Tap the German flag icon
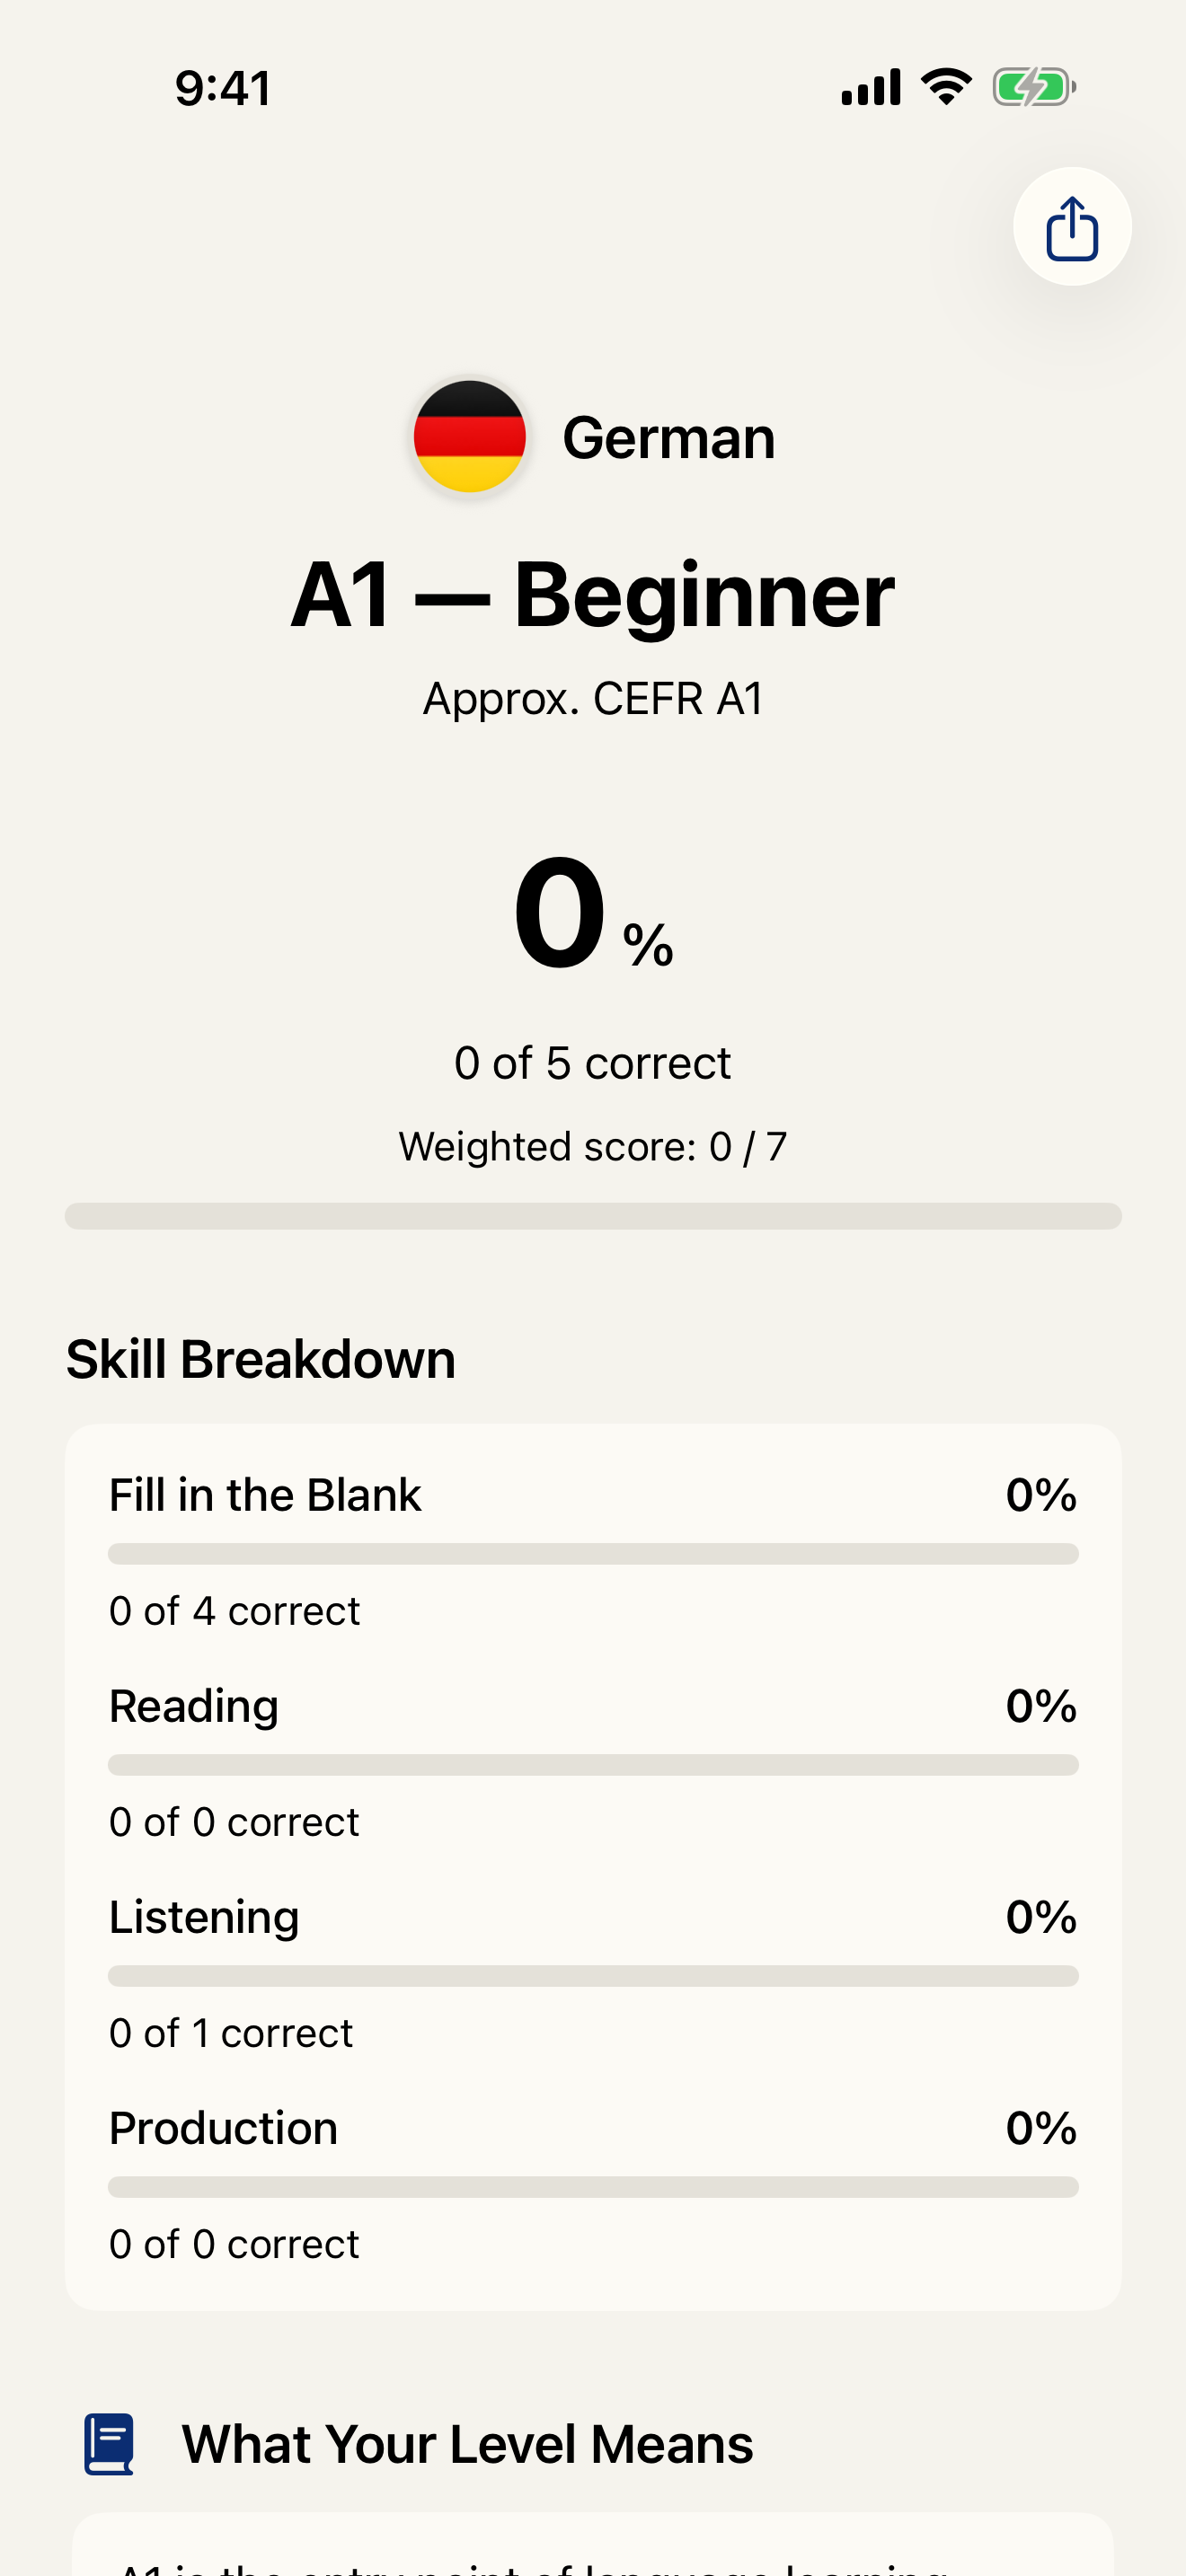 [470, 436]
